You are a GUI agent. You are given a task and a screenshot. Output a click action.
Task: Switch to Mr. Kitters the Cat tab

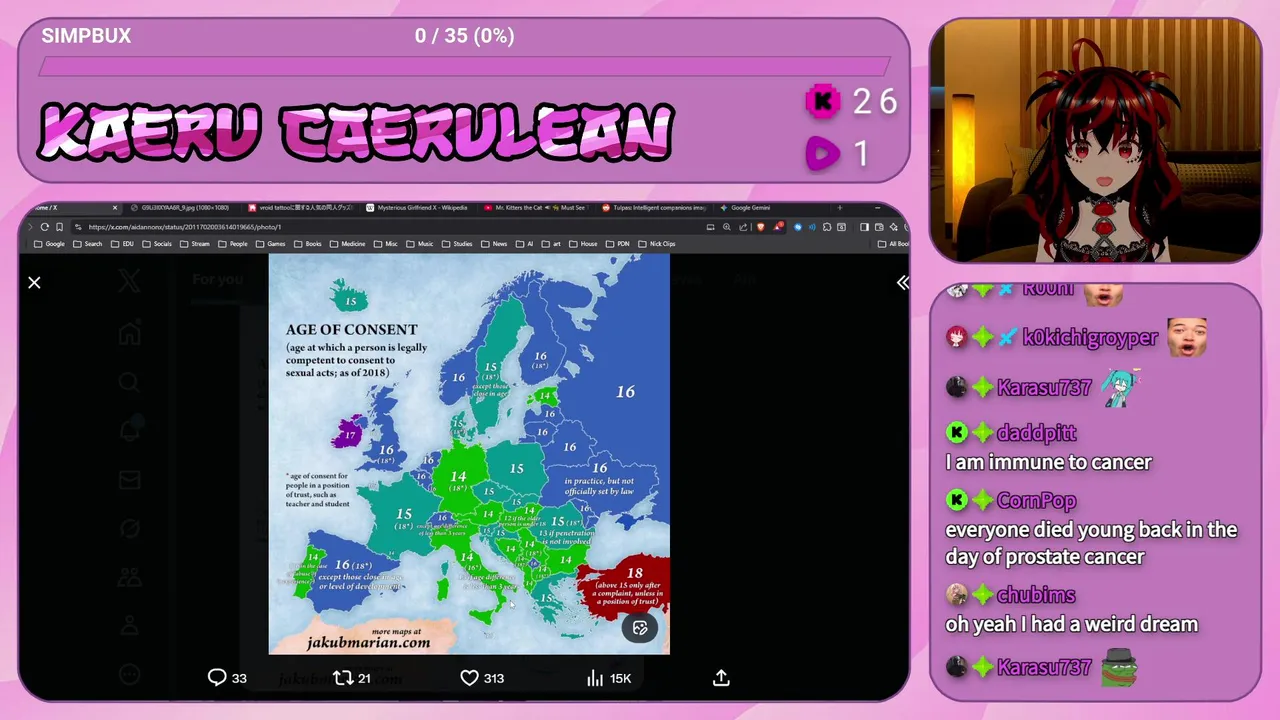[x=536, y=208]
